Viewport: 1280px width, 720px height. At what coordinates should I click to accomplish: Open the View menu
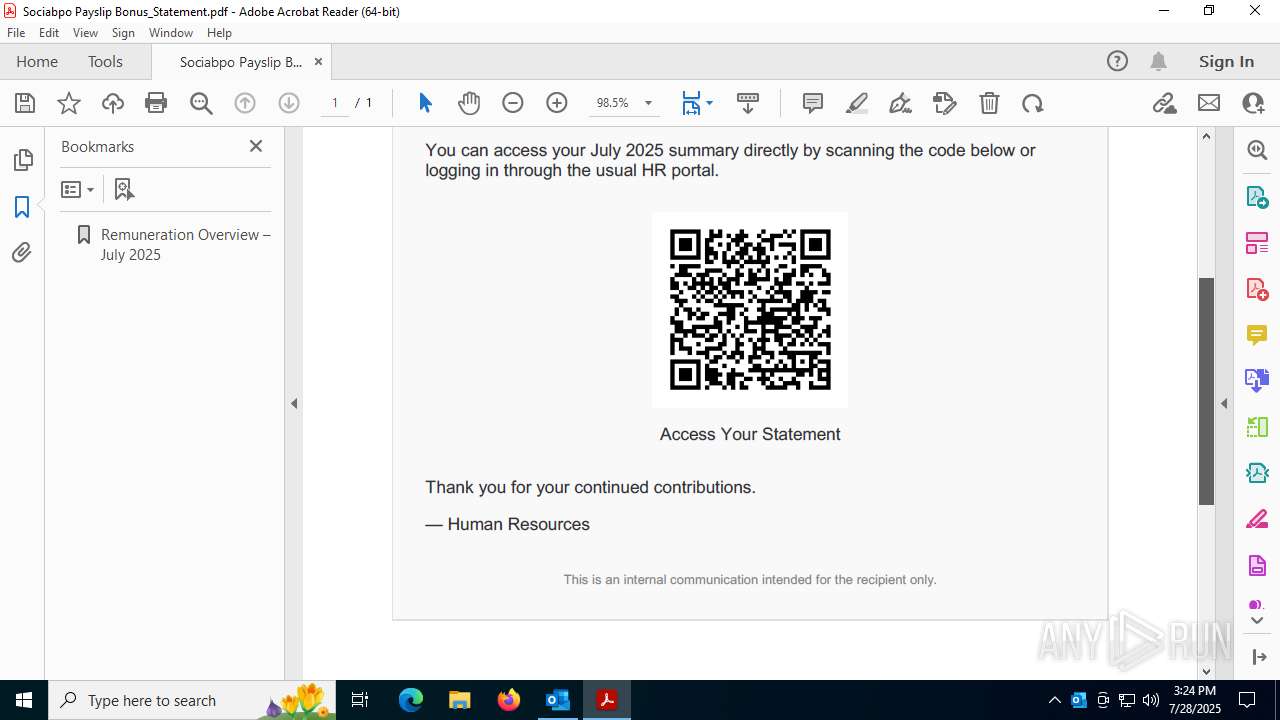tap(85, 33)
